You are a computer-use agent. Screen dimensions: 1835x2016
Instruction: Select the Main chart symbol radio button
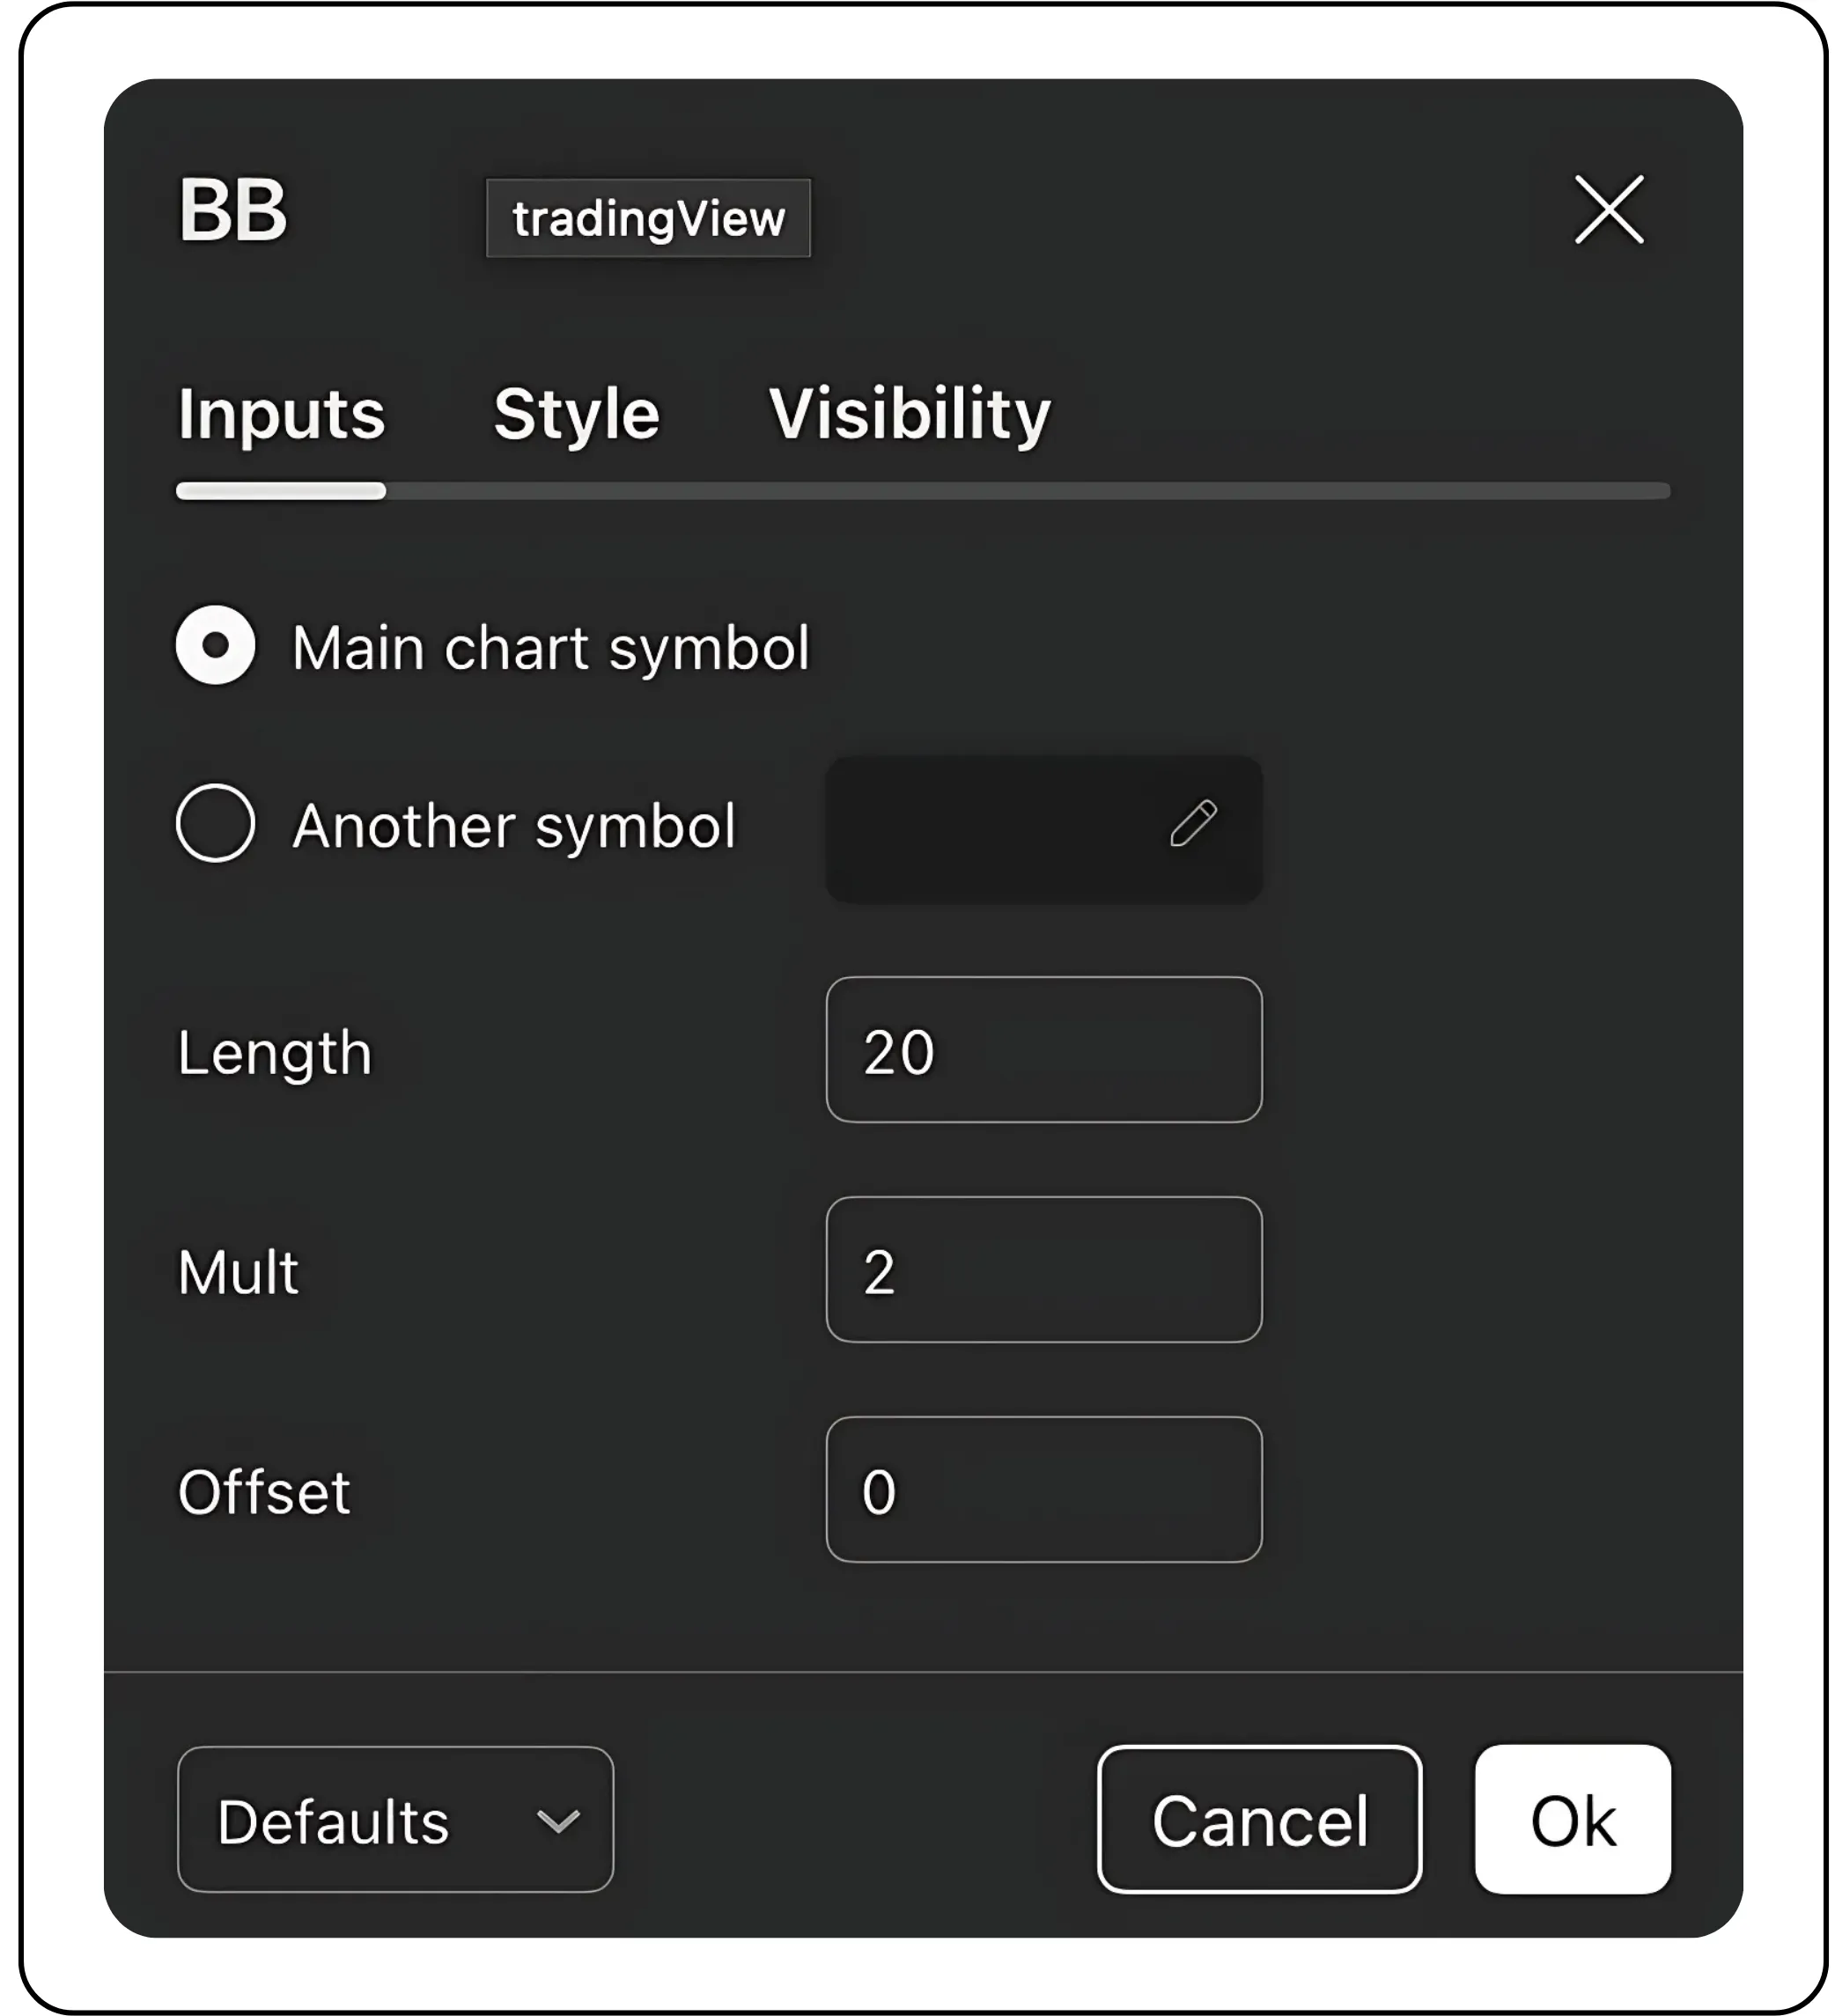(216, 645)
